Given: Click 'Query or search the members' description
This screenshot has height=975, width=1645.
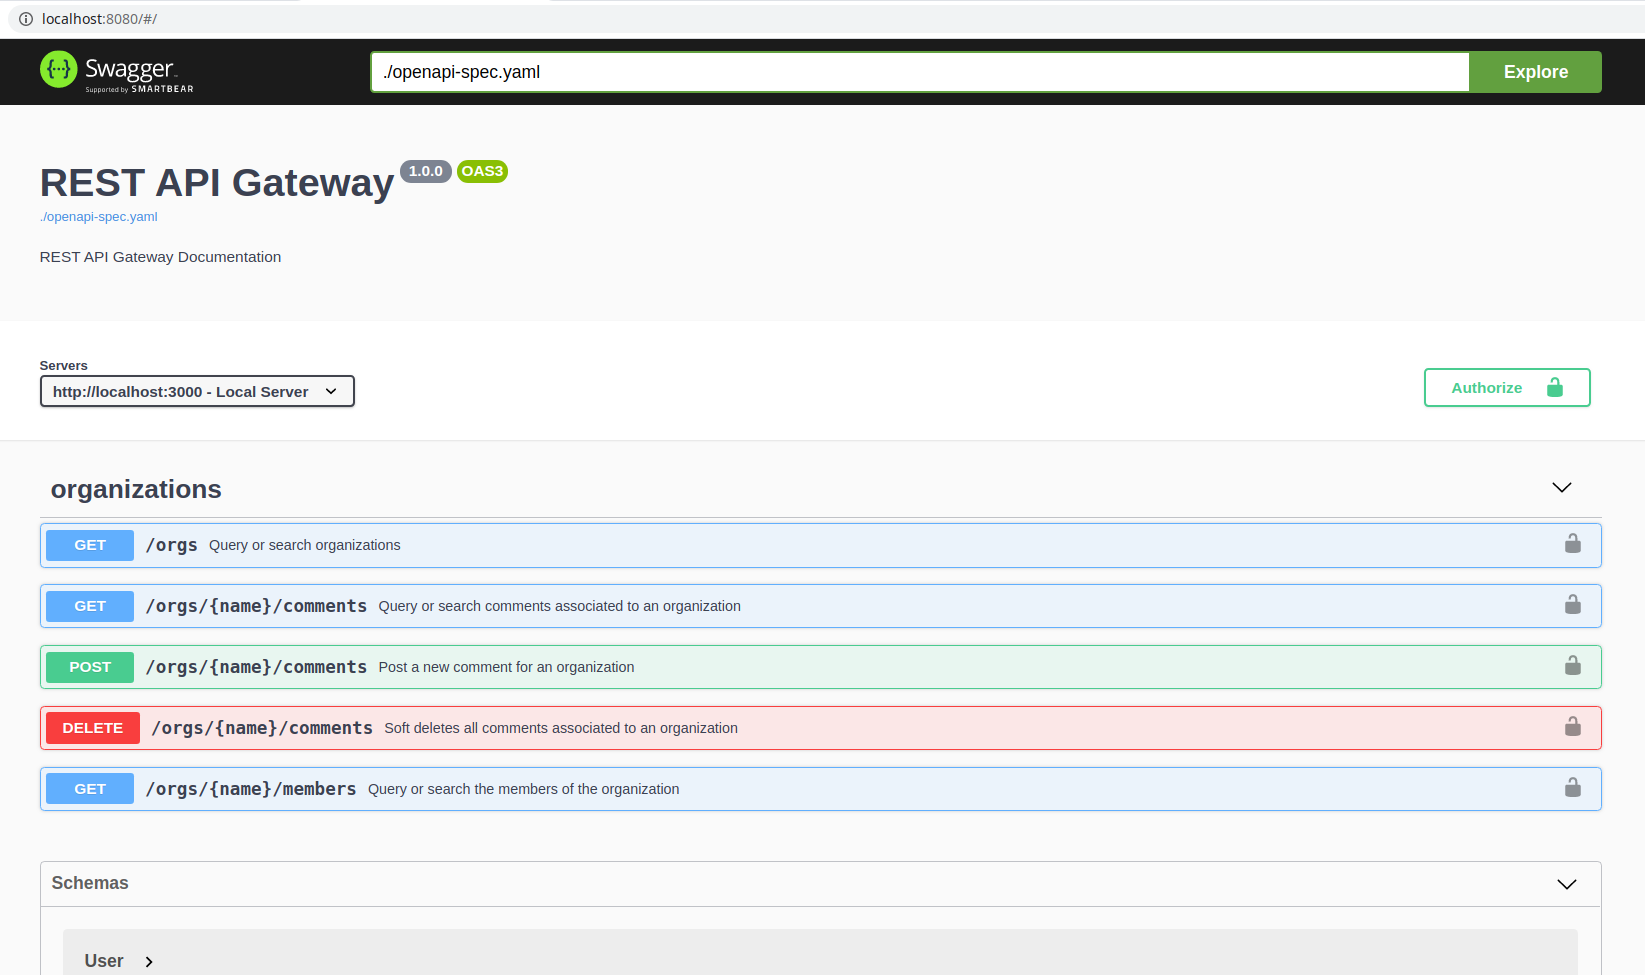Looking at the screenshot, I should pyautogui.click(x=524, y=789).
